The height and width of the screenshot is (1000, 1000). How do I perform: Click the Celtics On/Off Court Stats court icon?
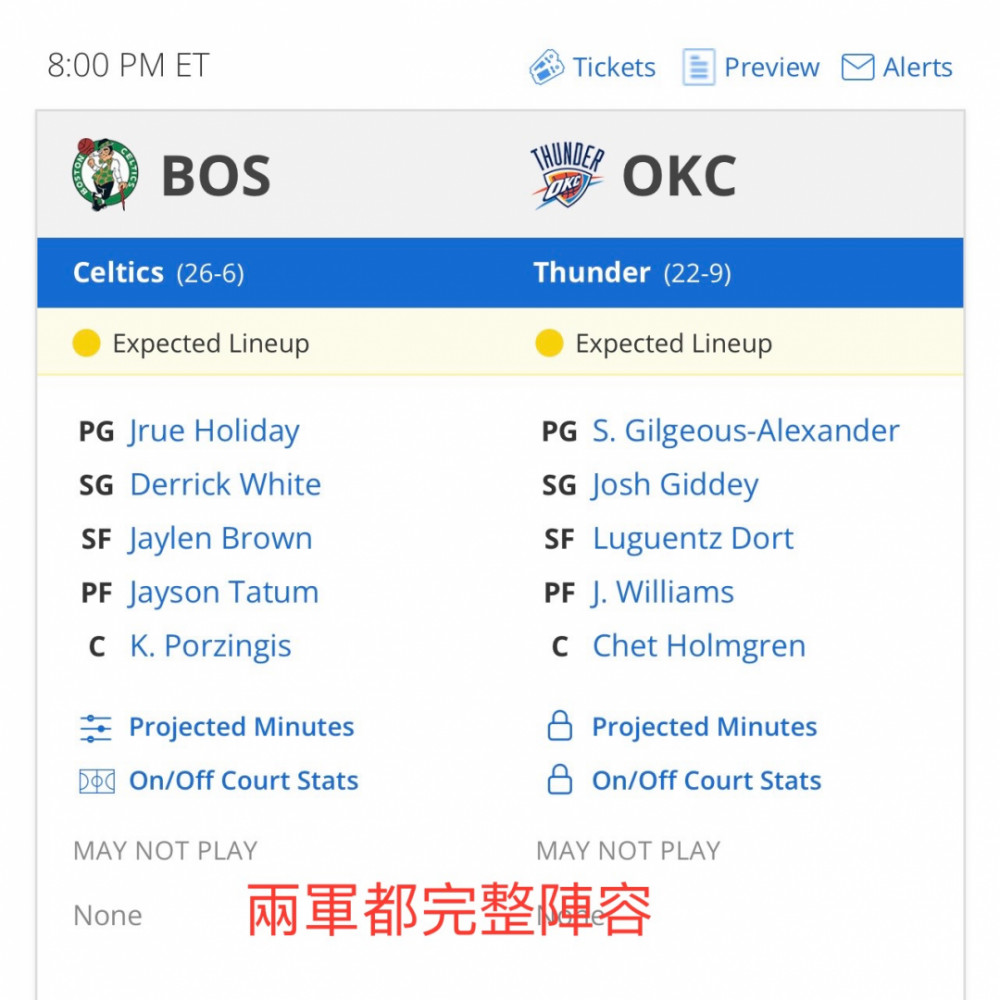[x=96, y=781]
